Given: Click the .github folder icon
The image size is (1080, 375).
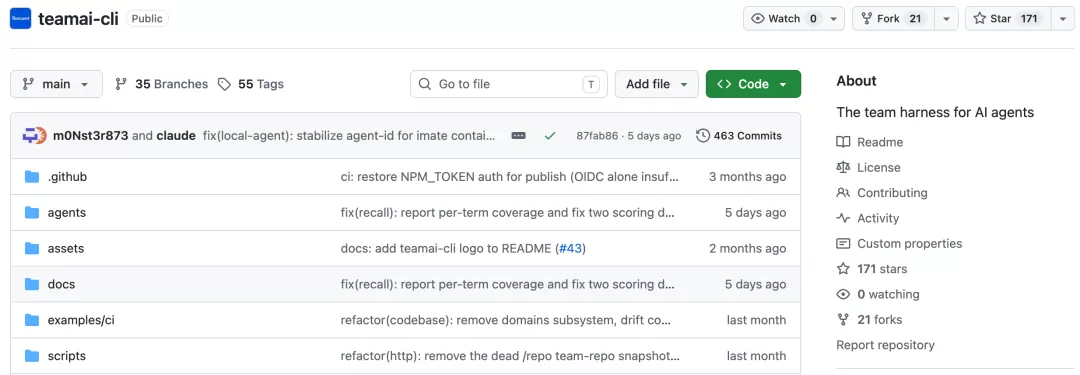Looking at the screenshot, I should 32,176.
